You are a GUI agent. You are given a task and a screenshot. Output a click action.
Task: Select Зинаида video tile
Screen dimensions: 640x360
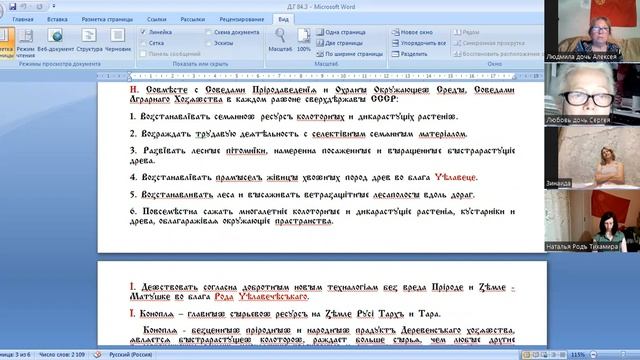tap(592, 157)
